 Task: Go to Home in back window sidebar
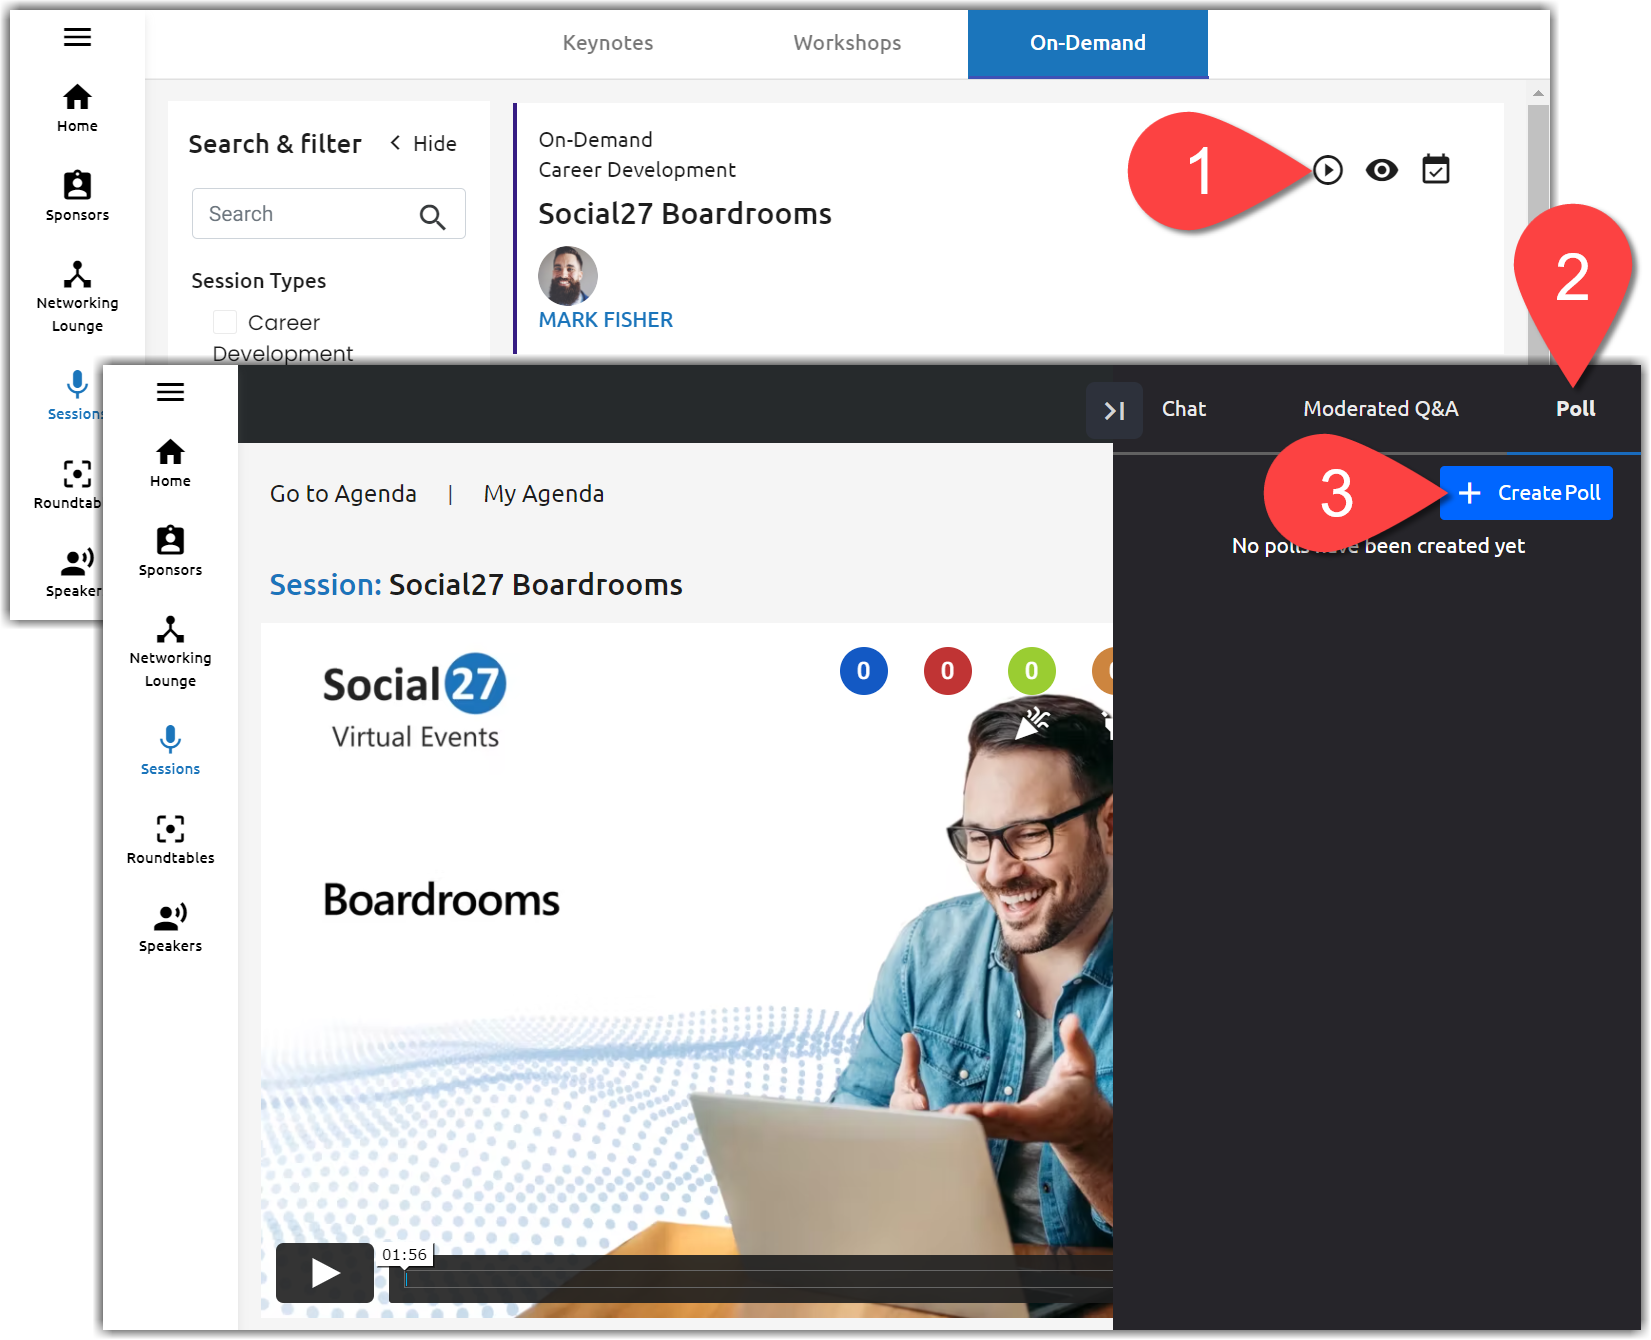(77, 108)
